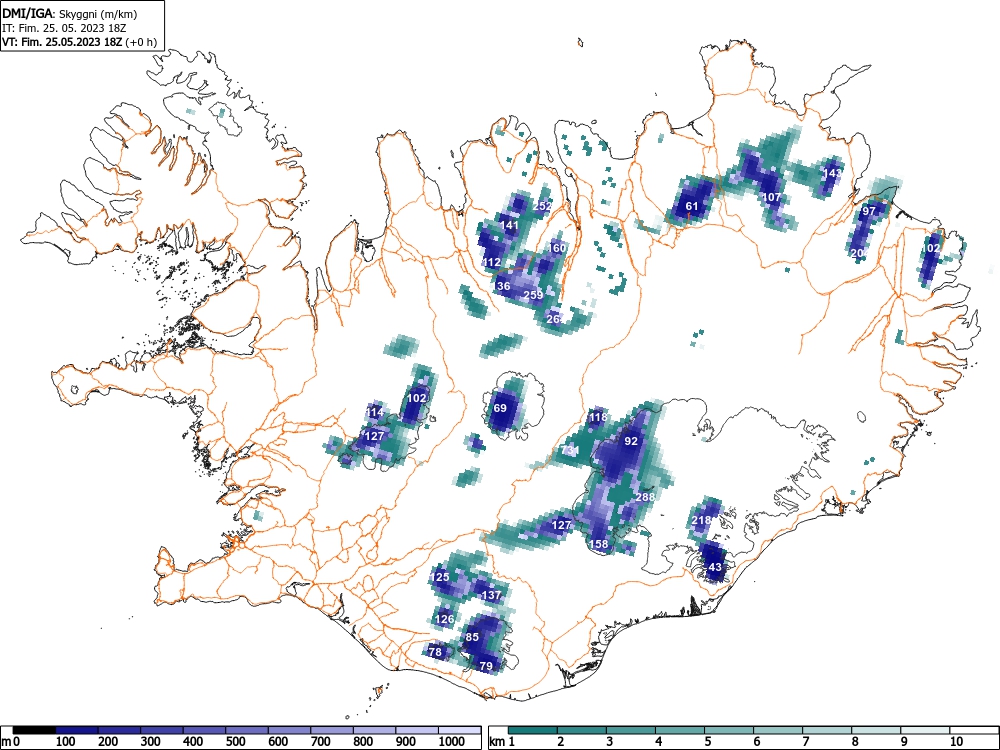The image size is (1000, 750).
Task: Click the dark teal 1–2 km legend swatch
Action: pos(533,730)
